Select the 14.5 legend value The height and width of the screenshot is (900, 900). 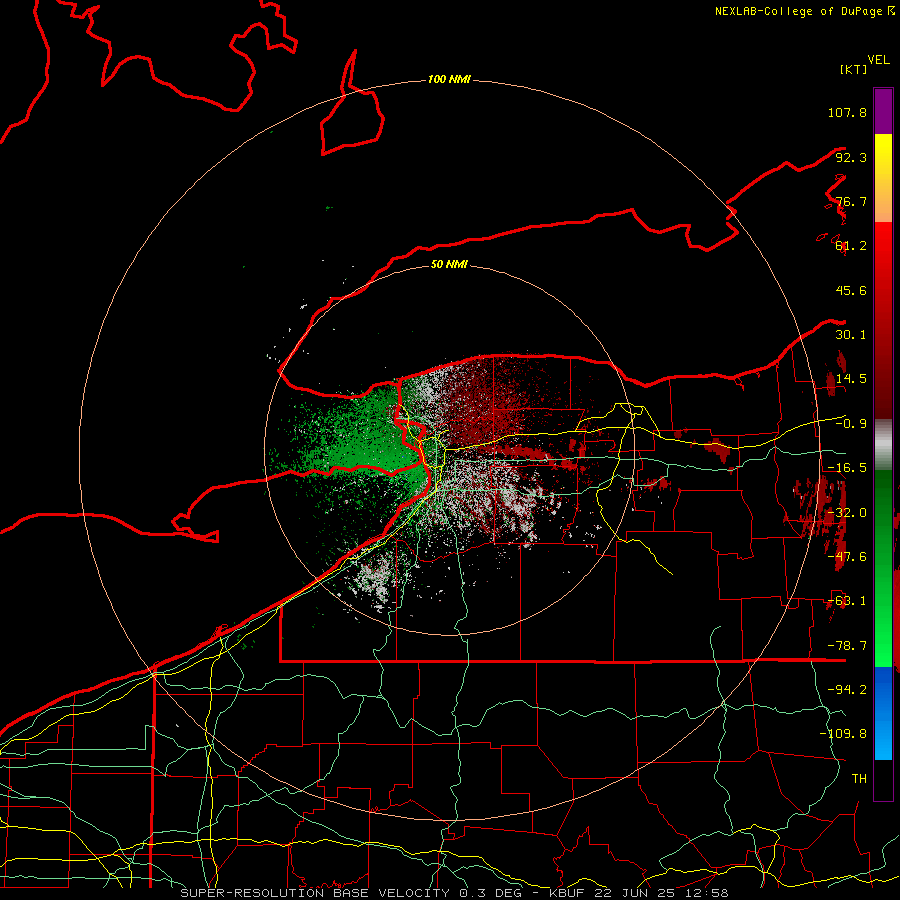pyautogui.click(x=851, y=379)
